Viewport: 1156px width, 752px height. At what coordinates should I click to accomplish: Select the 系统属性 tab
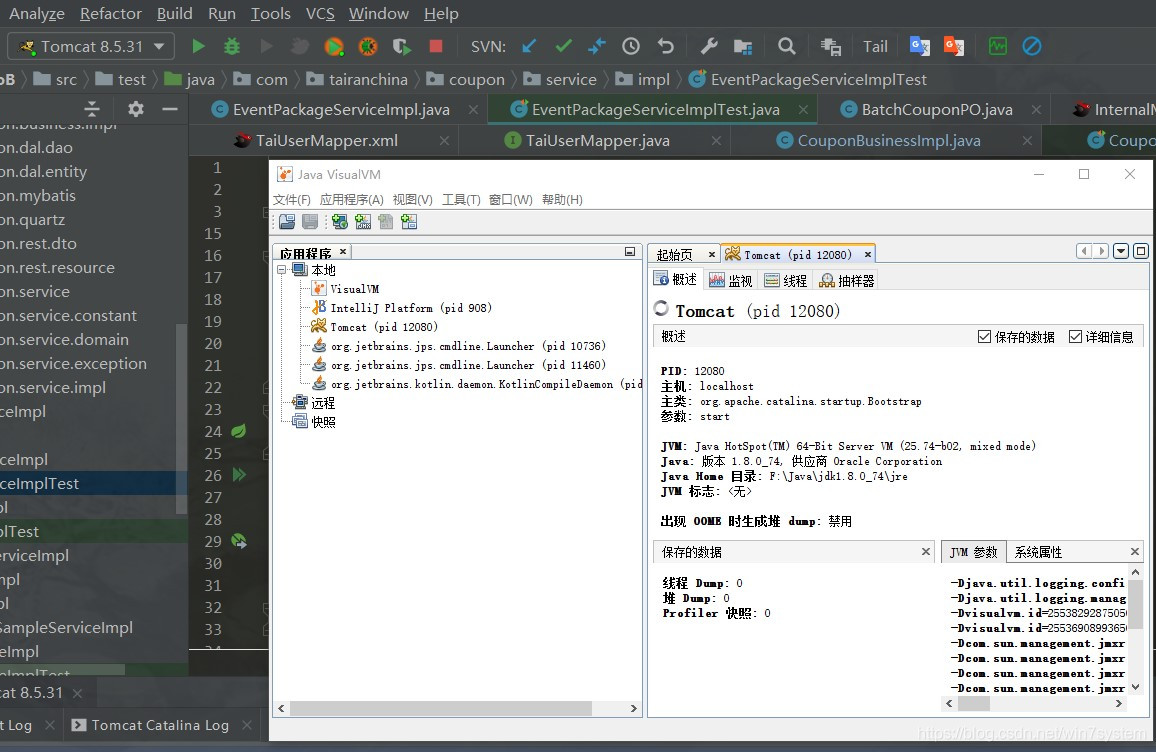(x=1038, y=552)
